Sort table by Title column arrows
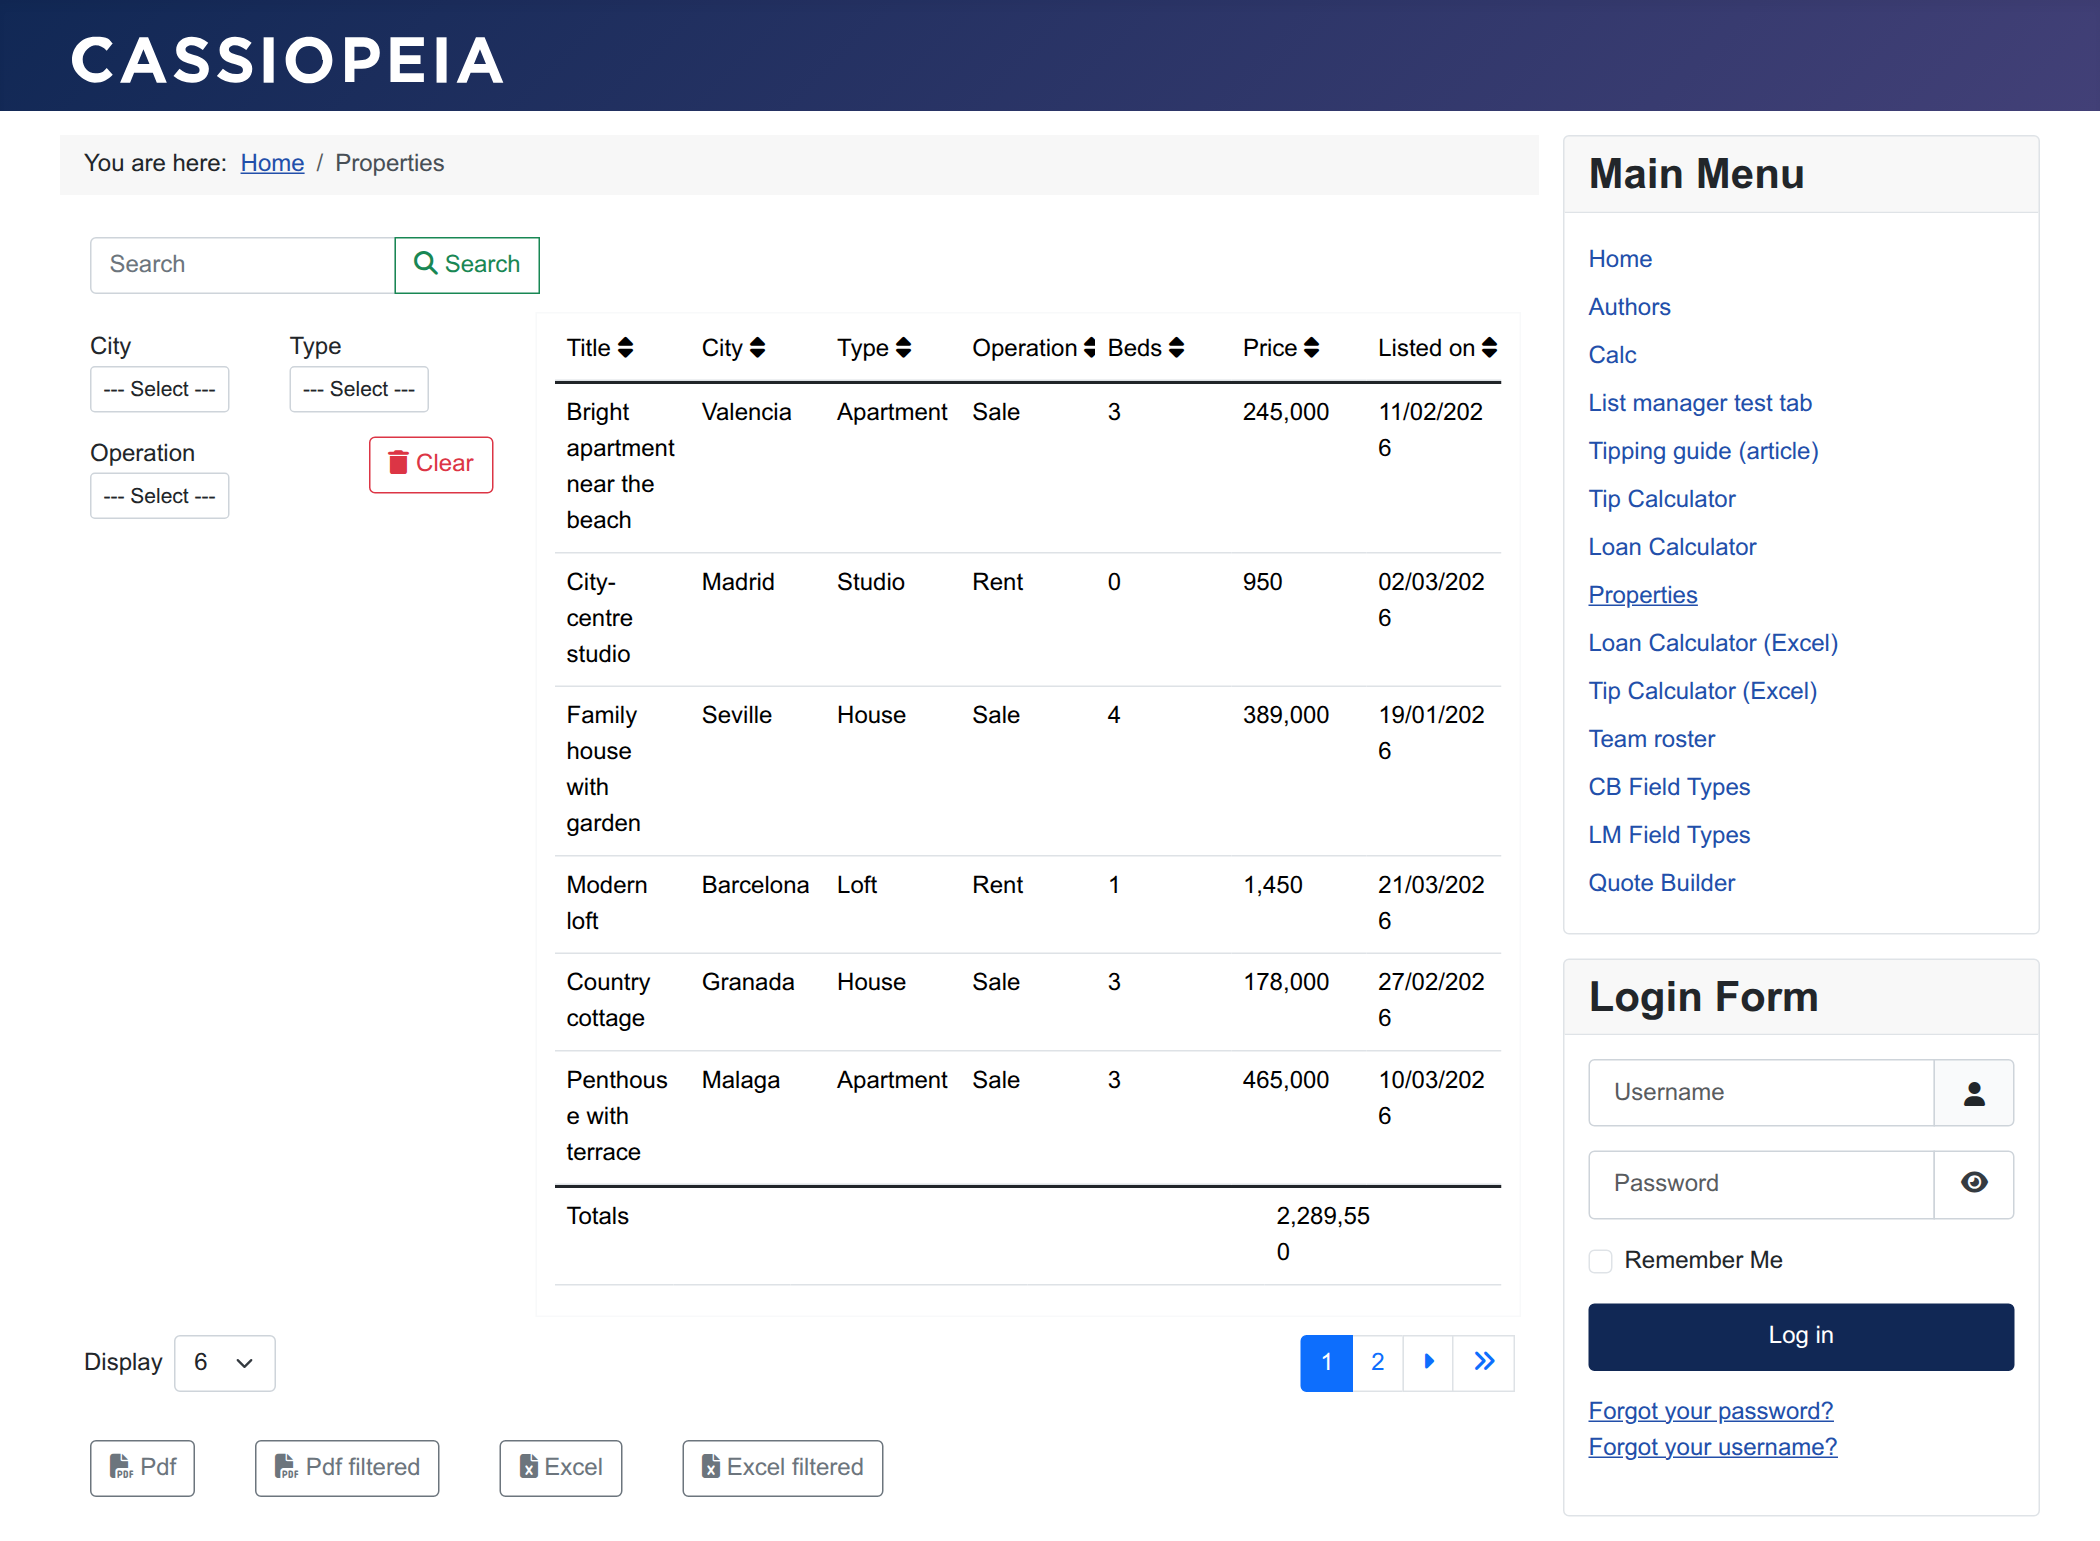Image resolution: width=2100 pixels, height=1541 pixels. pyautogui.click(x=626, y=348)
